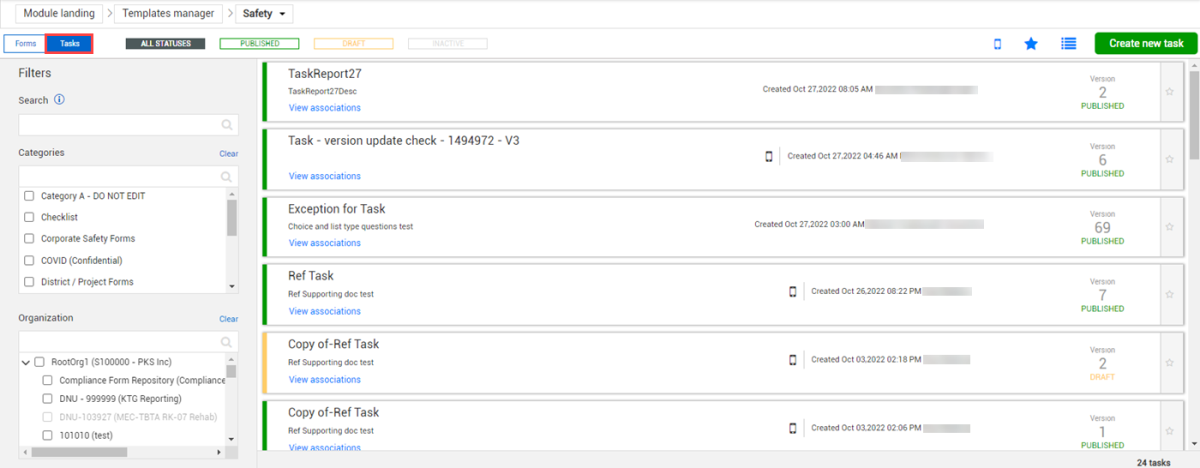Click the mobile device view icon in toolbar
This screenshot has height=468, width=1200.
(997, 44)
